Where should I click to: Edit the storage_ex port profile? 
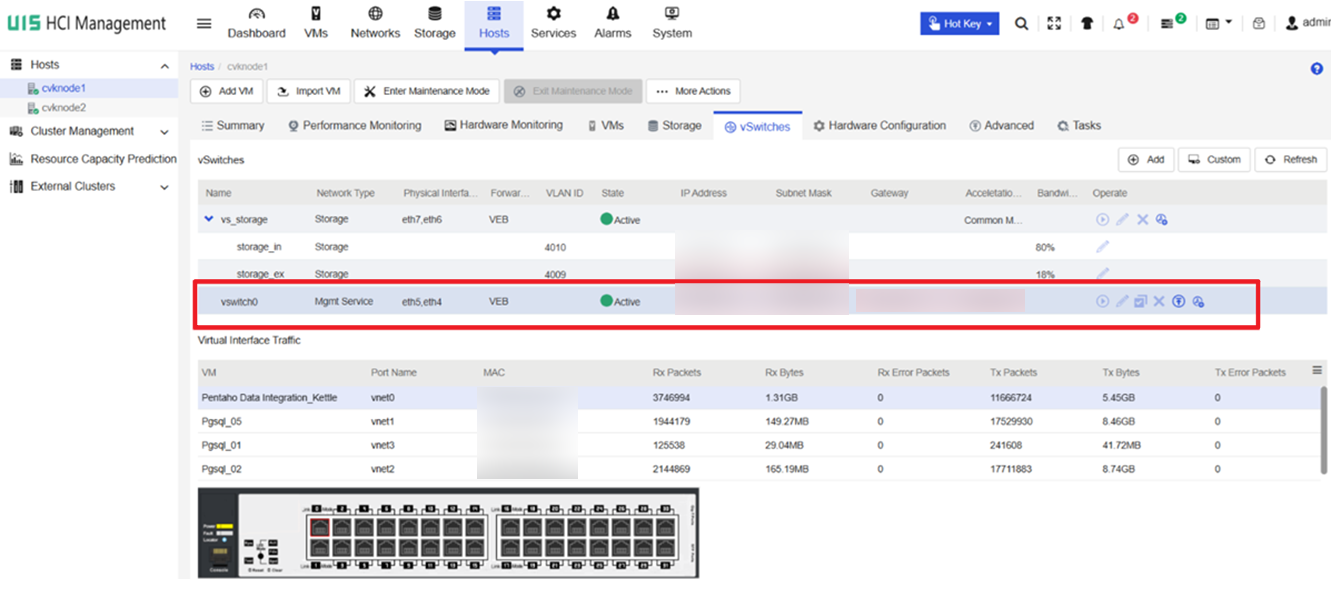[1103, 273]
